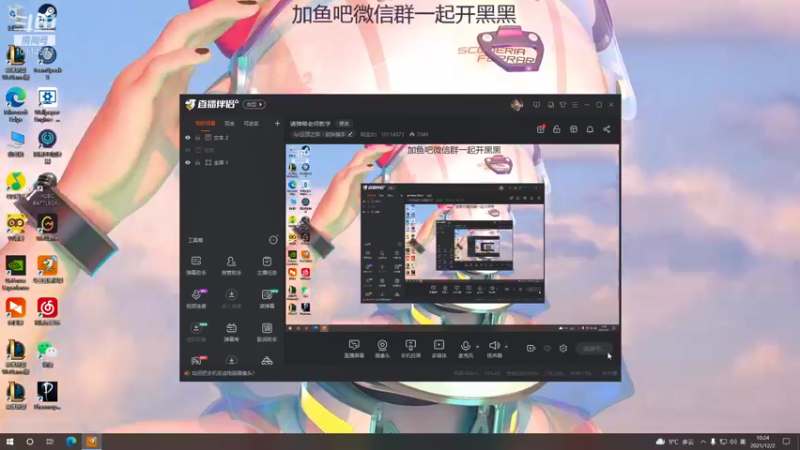Open the Wallpaper Engine desktop shortcut
Screen dimensions: 800x450
pos(47,105)
